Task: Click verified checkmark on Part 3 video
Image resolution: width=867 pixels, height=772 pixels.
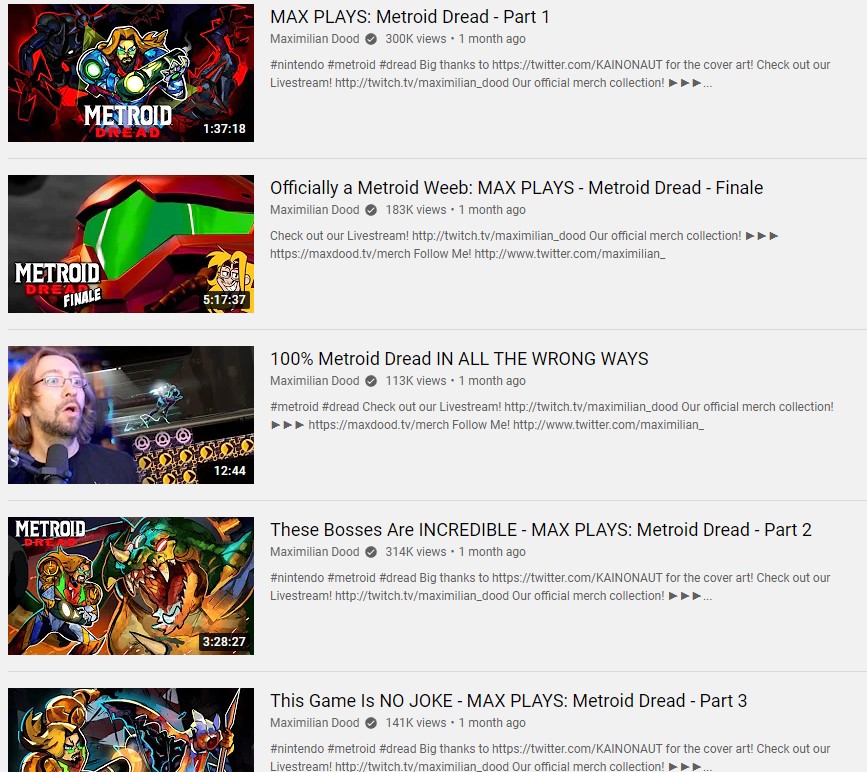Action: 372,722
